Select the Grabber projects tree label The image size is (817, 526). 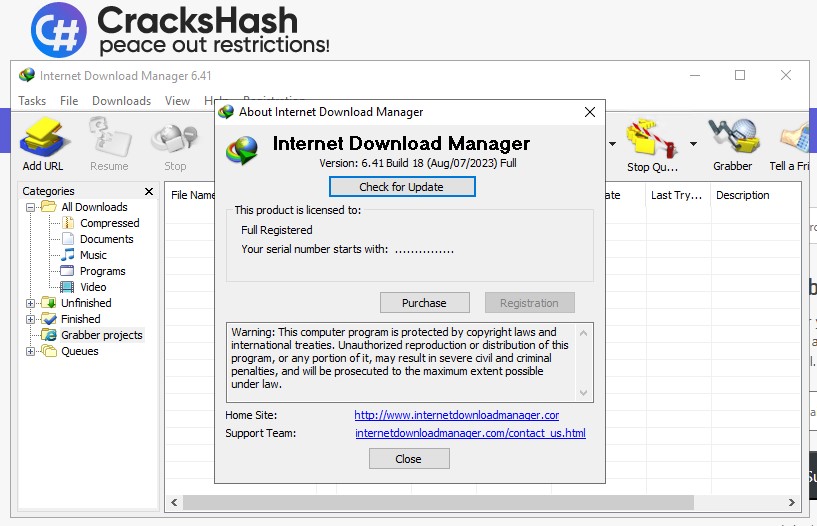(102, 335)
